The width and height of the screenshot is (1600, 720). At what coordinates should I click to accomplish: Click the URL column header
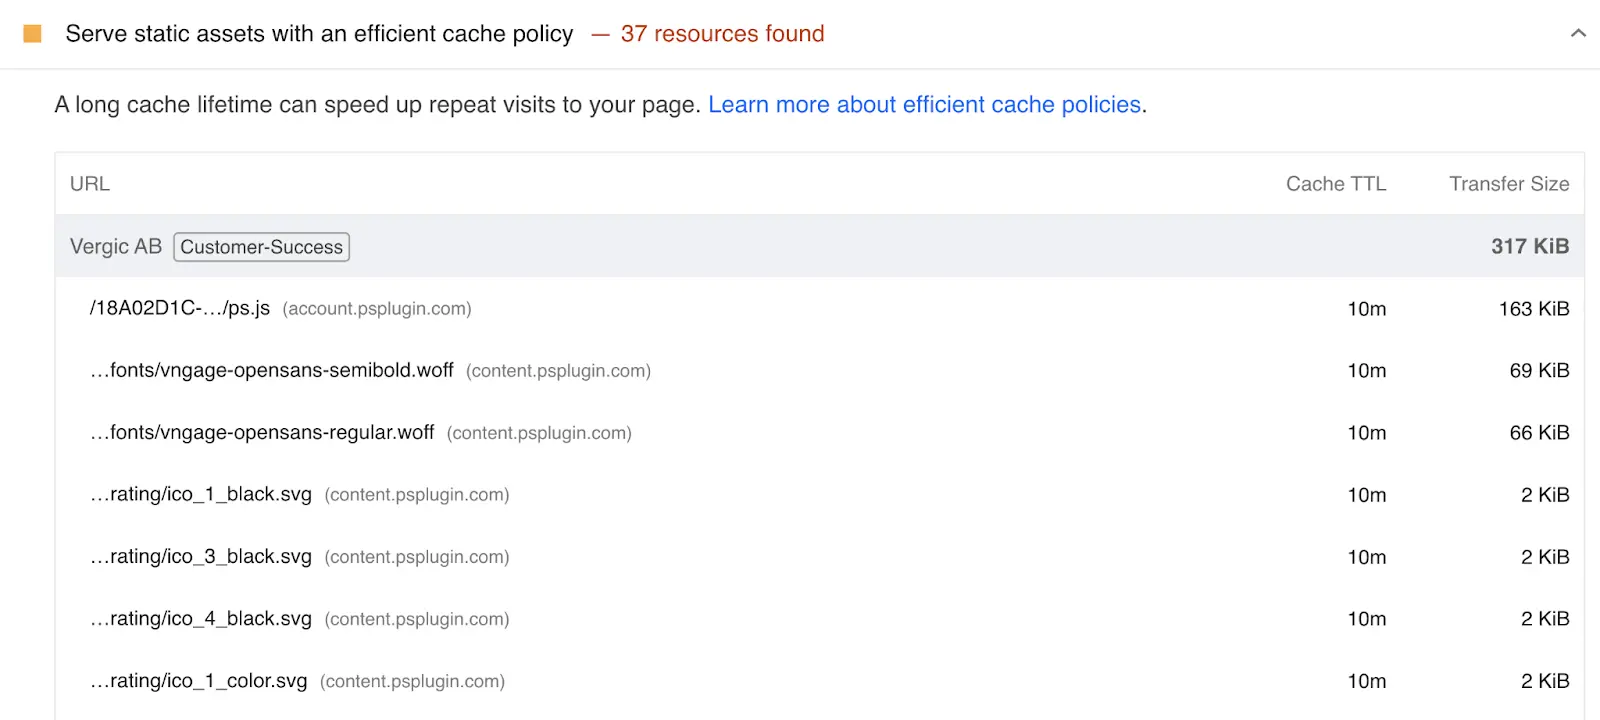pyautogui.click(x=90, y=184)
